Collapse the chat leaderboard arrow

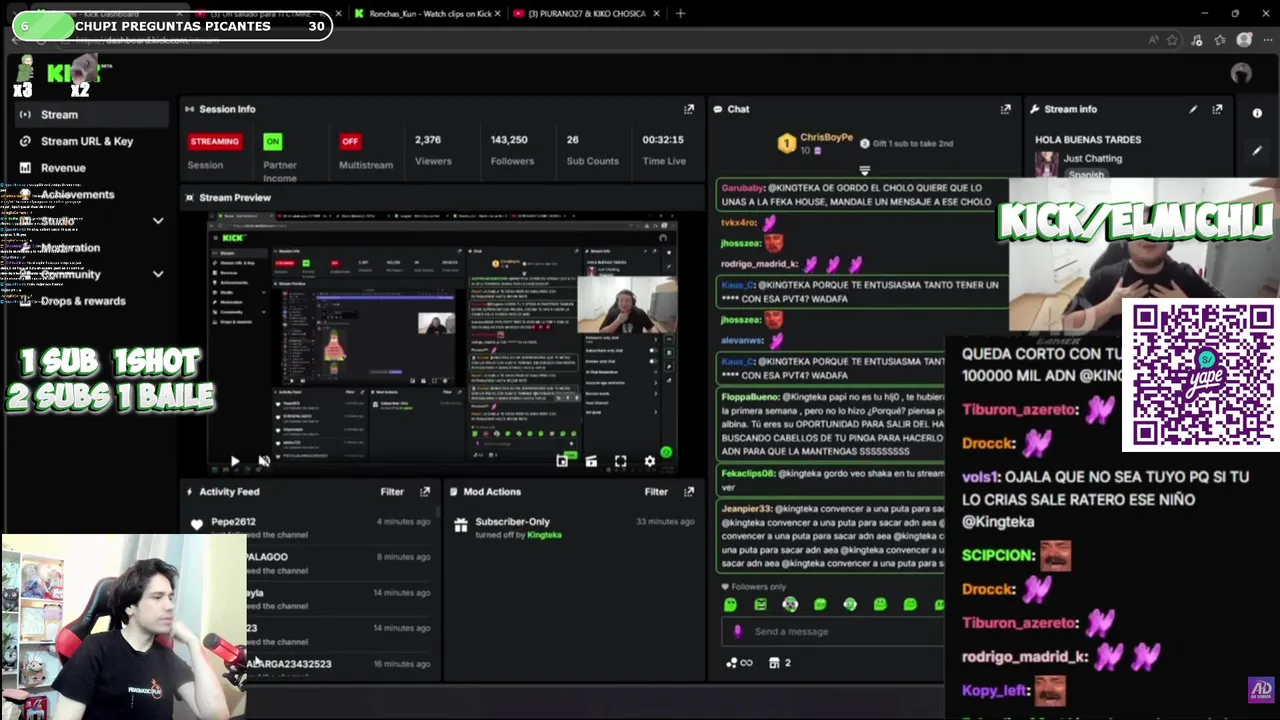pos(865,171)
